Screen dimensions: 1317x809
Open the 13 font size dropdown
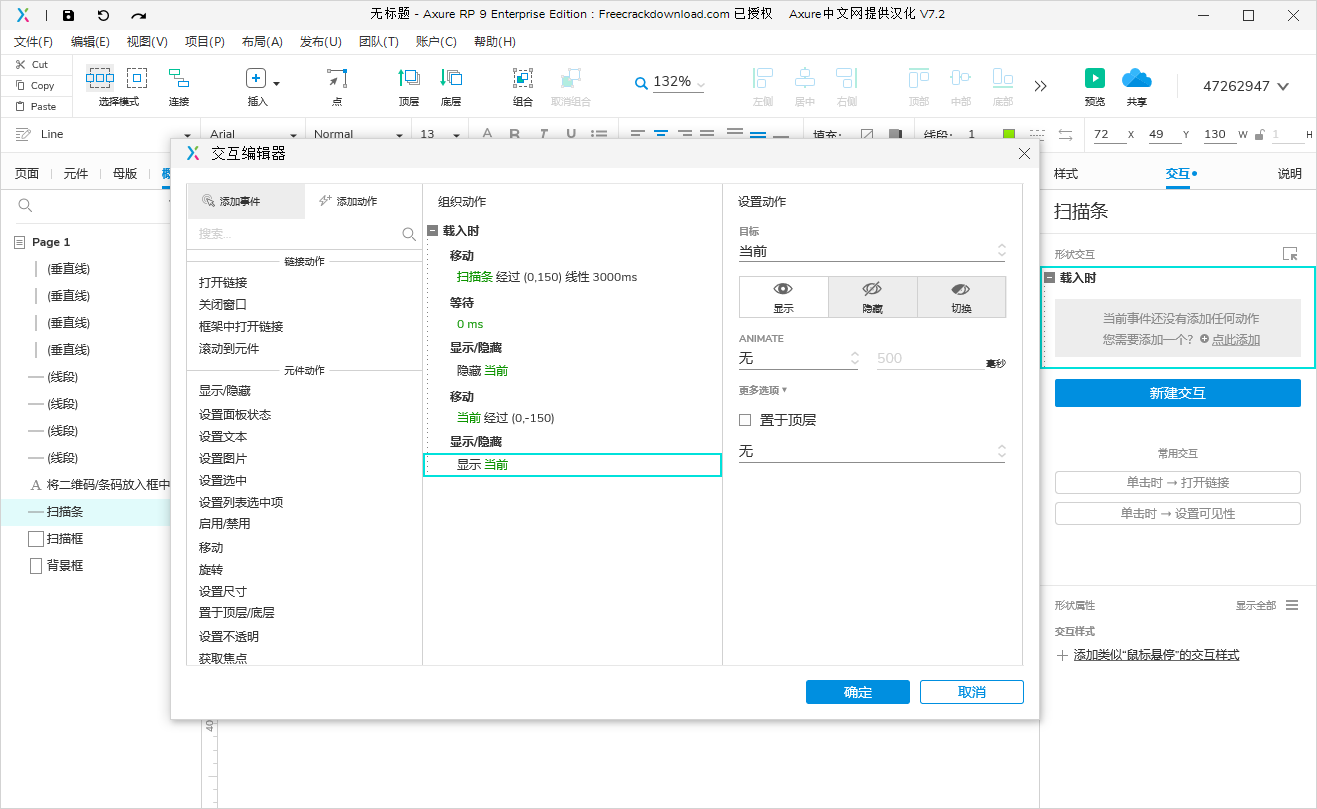tap(440, 134)
